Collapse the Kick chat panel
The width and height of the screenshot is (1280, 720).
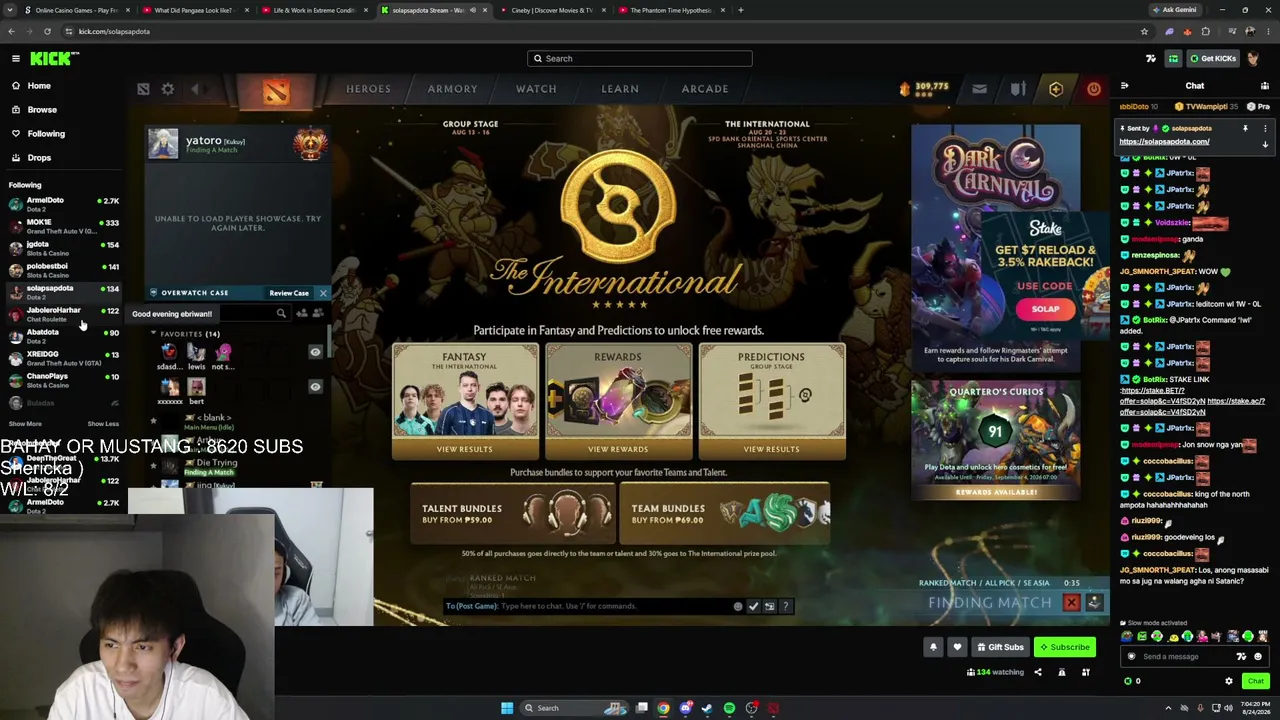point(1125,86)
